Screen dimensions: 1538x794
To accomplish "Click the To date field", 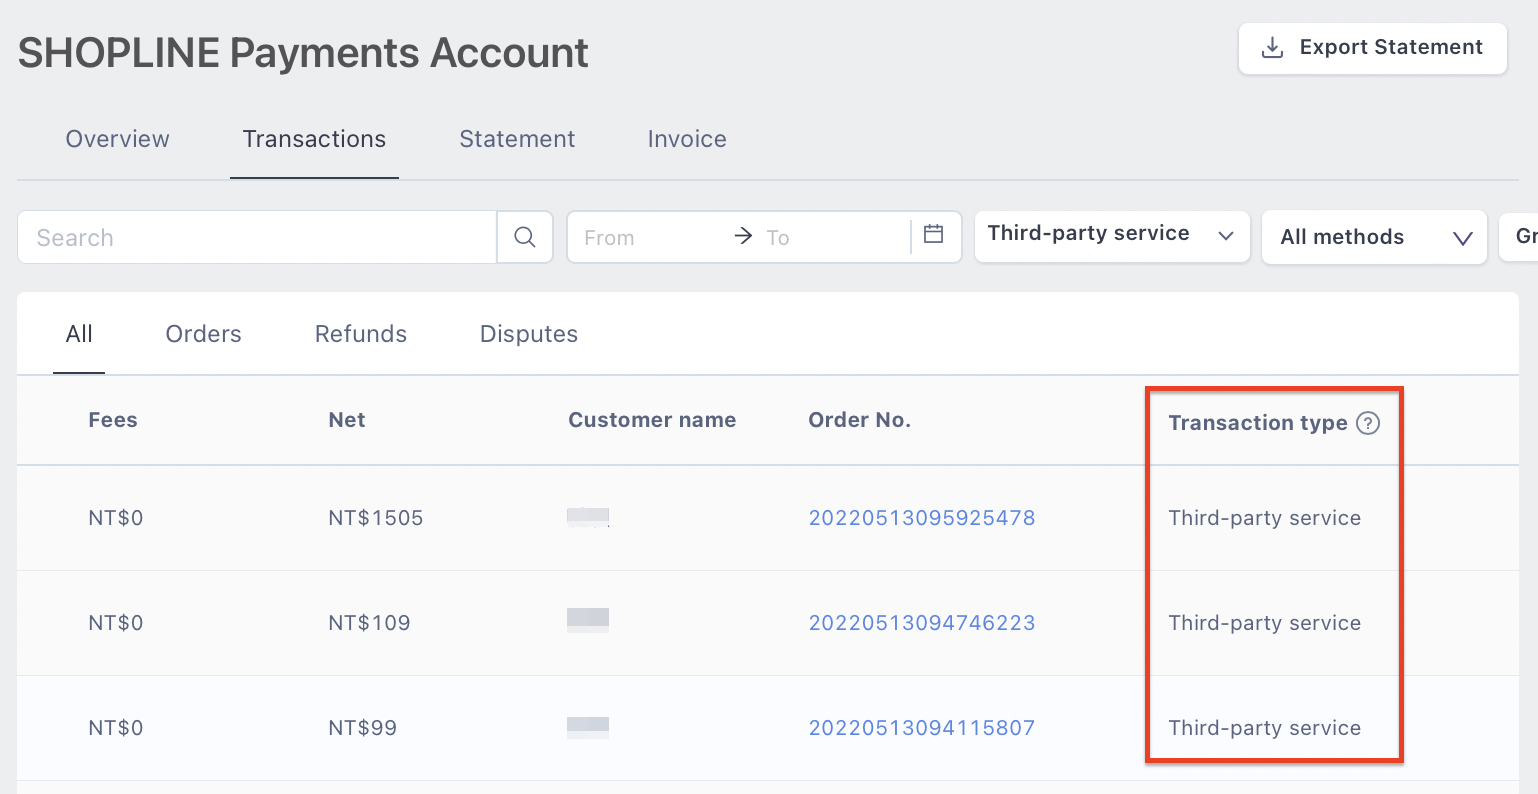I will (x=832, y=238).
